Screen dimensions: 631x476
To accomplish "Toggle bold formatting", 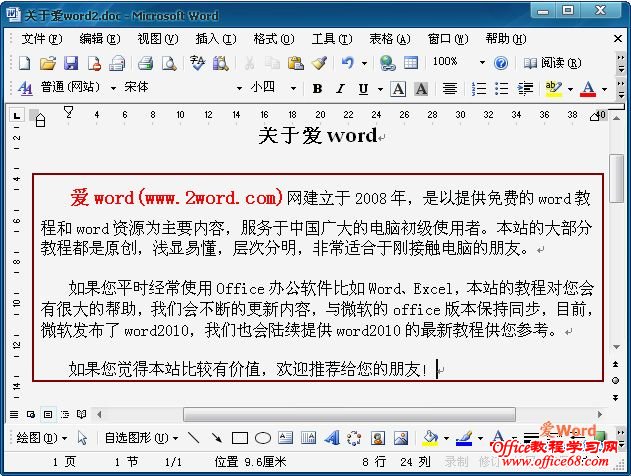I will tap(318, 89).
